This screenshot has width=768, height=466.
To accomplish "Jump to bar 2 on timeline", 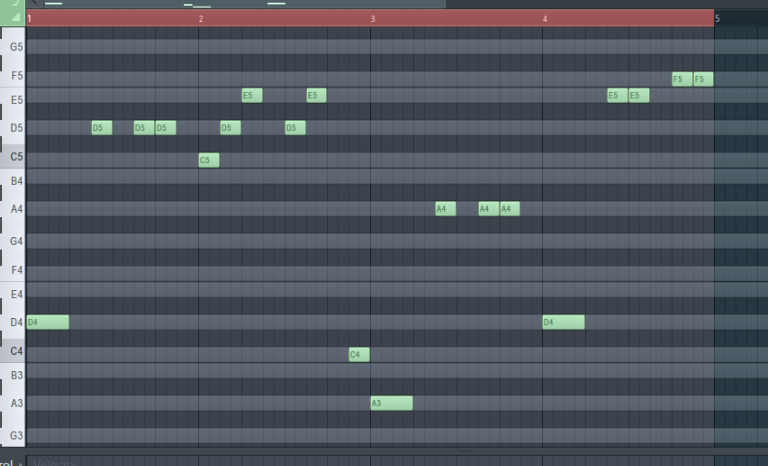I will pos(201,19).
